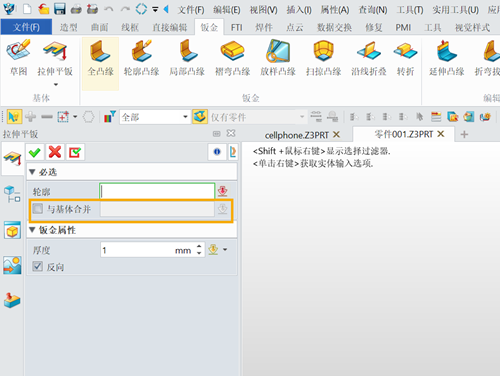
Task: Select the 扫掠凸缘 tool
Action: (x=323, y=58)
